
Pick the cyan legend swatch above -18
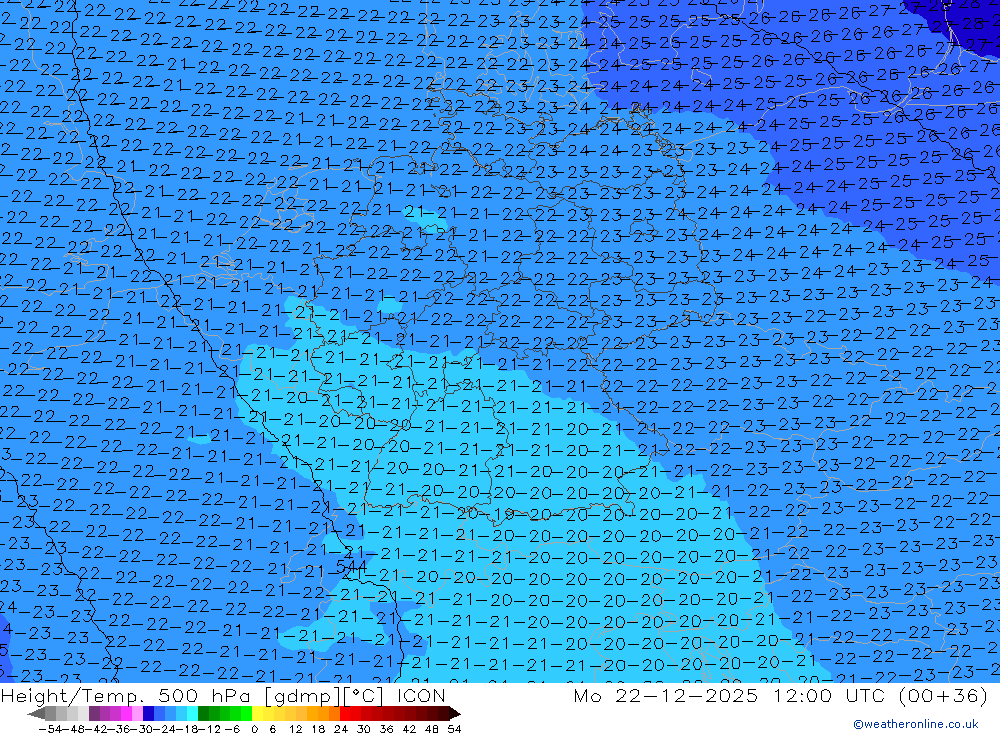click(192, 714)
